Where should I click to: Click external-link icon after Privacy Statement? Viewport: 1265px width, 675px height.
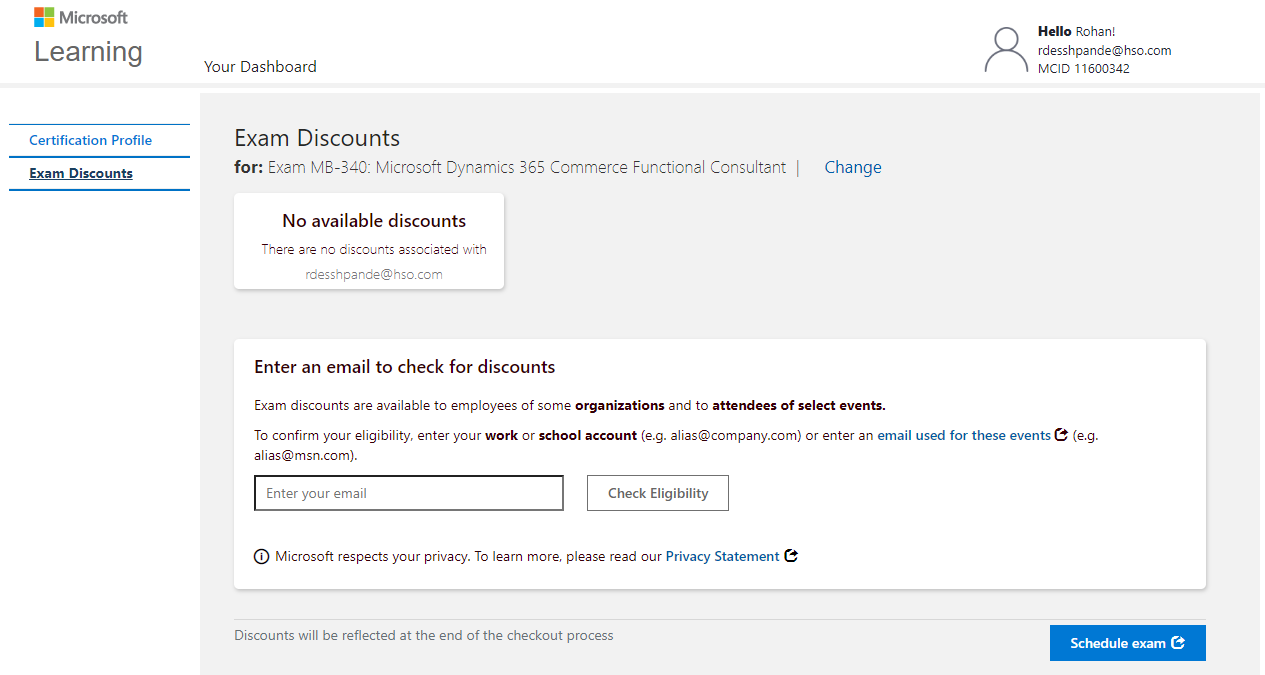pos(791,556)
